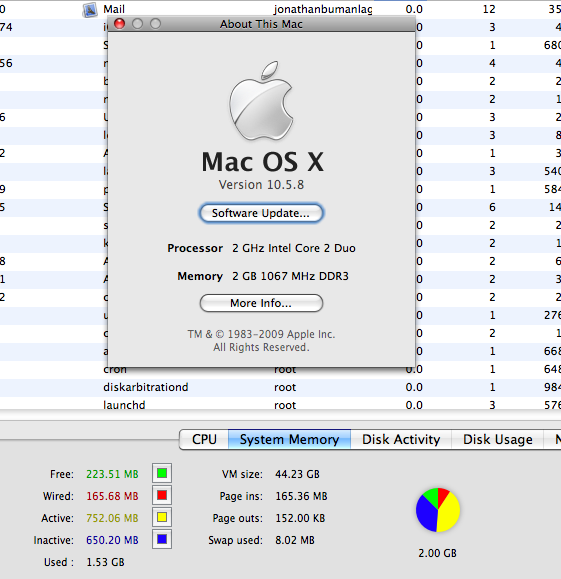Click the Mail app icon in process list

[x=90, y=10]
